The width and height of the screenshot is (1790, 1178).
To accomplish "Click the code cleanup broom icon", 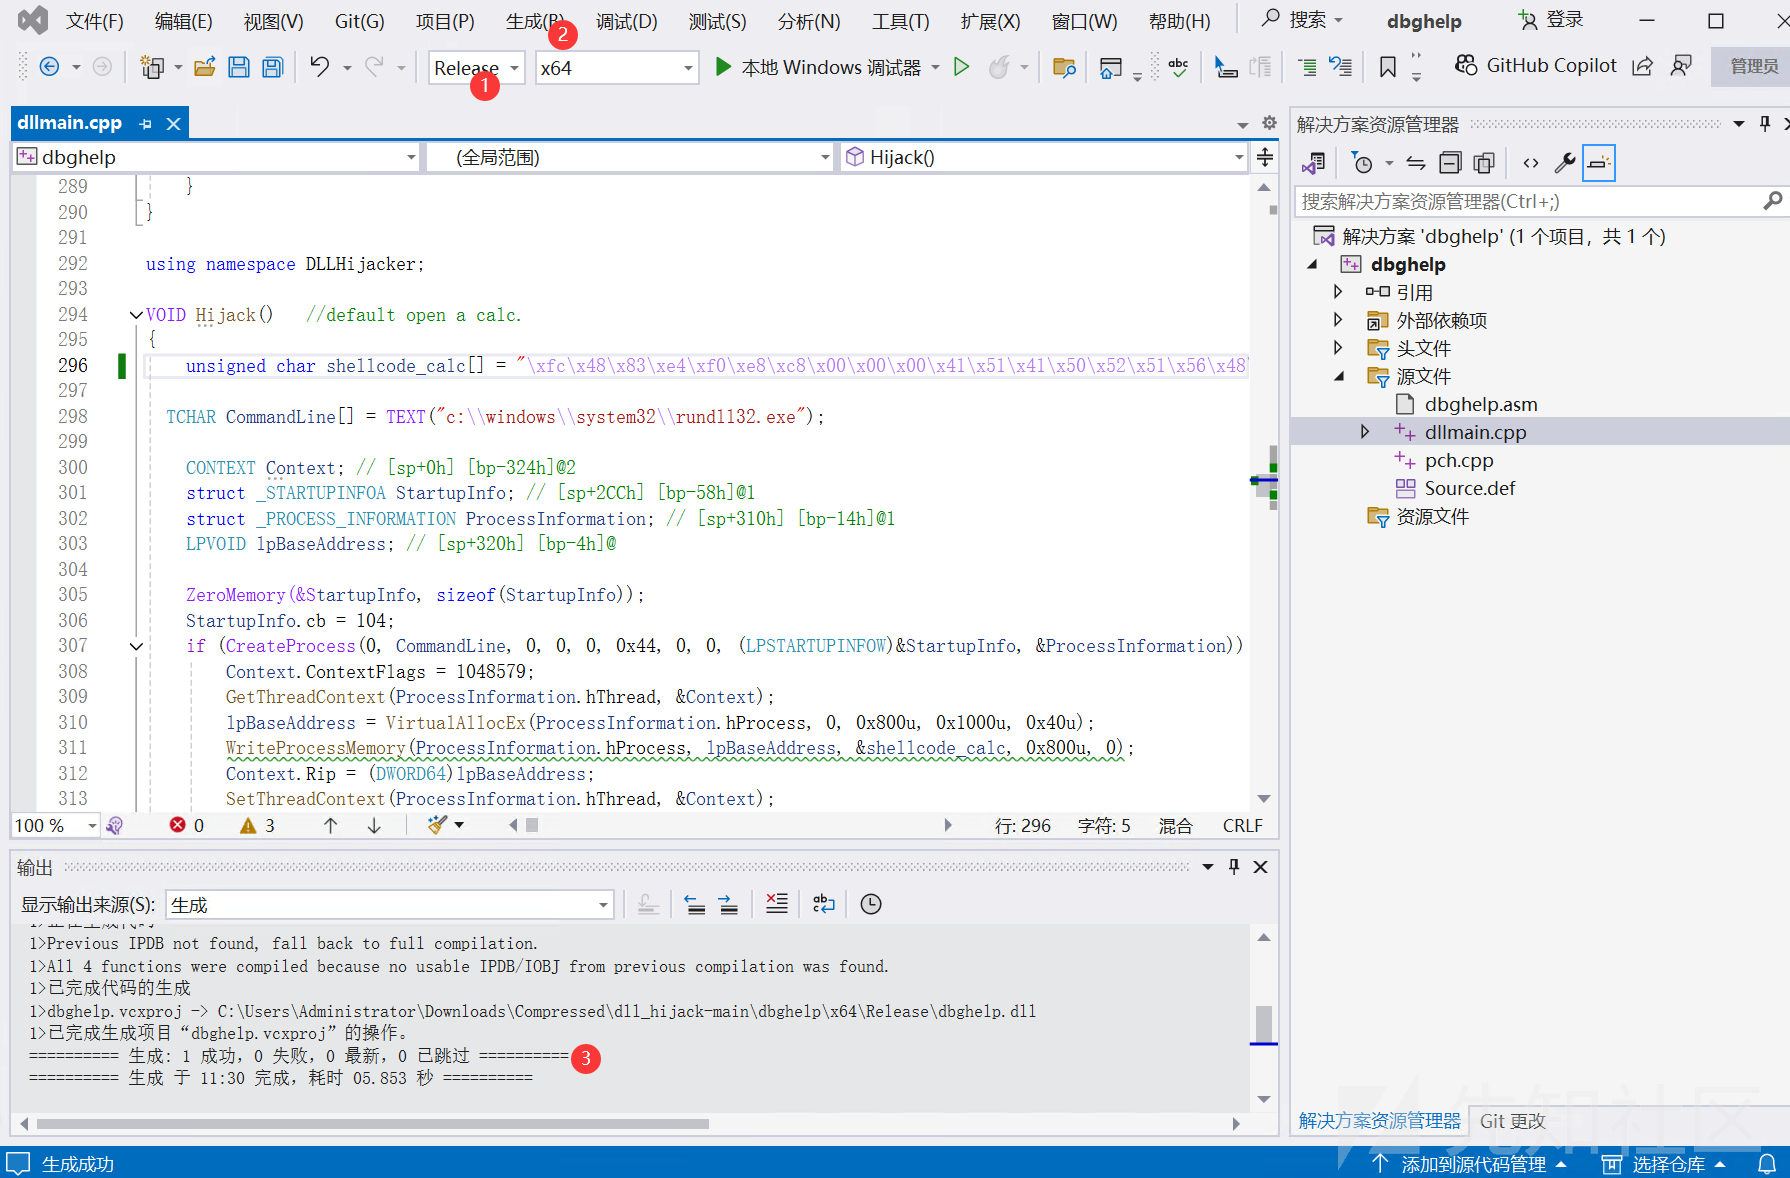I will coord(437,825).
